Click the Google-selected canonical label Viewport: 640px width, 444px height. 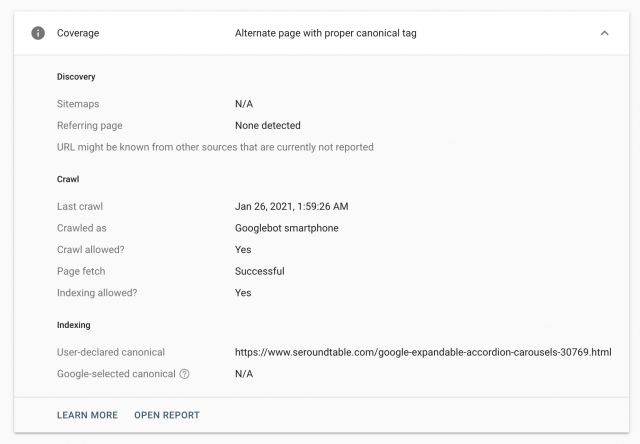[115, 374]
